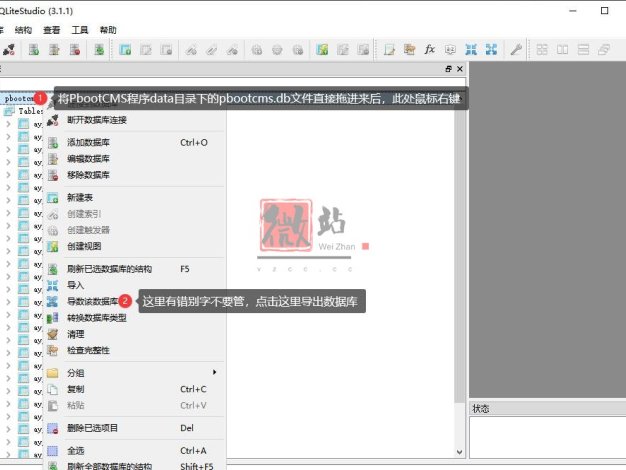The height and width of the screenshot is (470, 626).
Task: Choose 移除数据库 in context menu
Action: (135, 175)
